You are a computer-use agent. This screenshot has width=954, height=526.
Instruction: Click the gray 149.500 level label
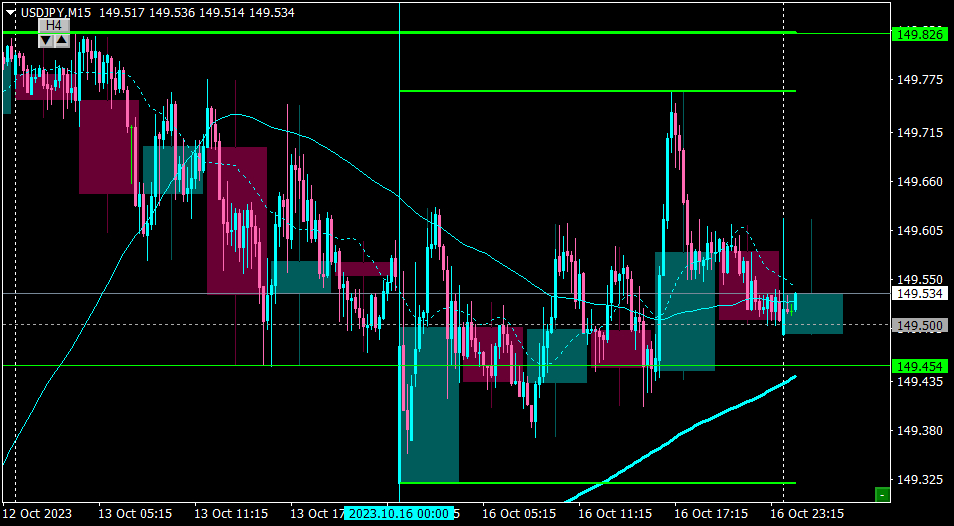[x=920, y=326]
